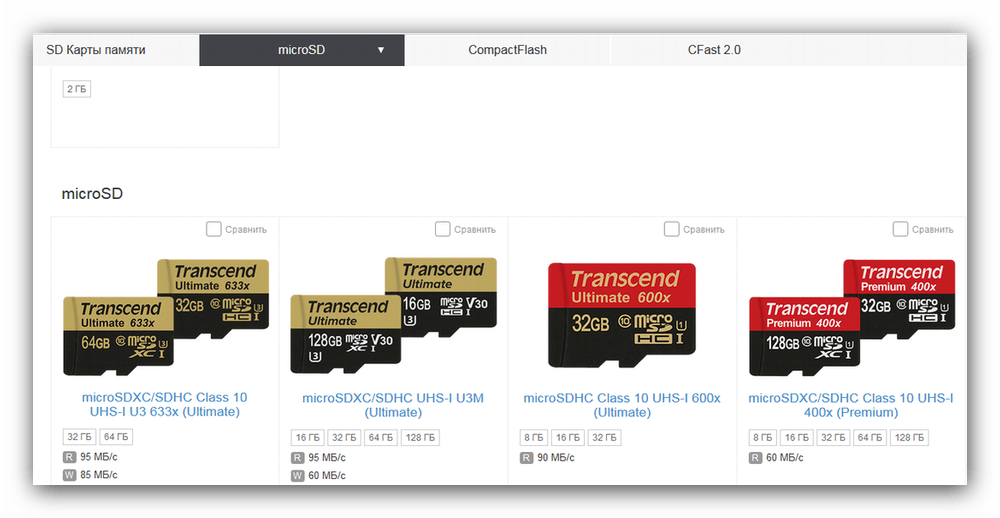Click the W write-speed icon beside 60 МБ/с
This screenshot has width=1000, height=518.
(x=297, y=475)
